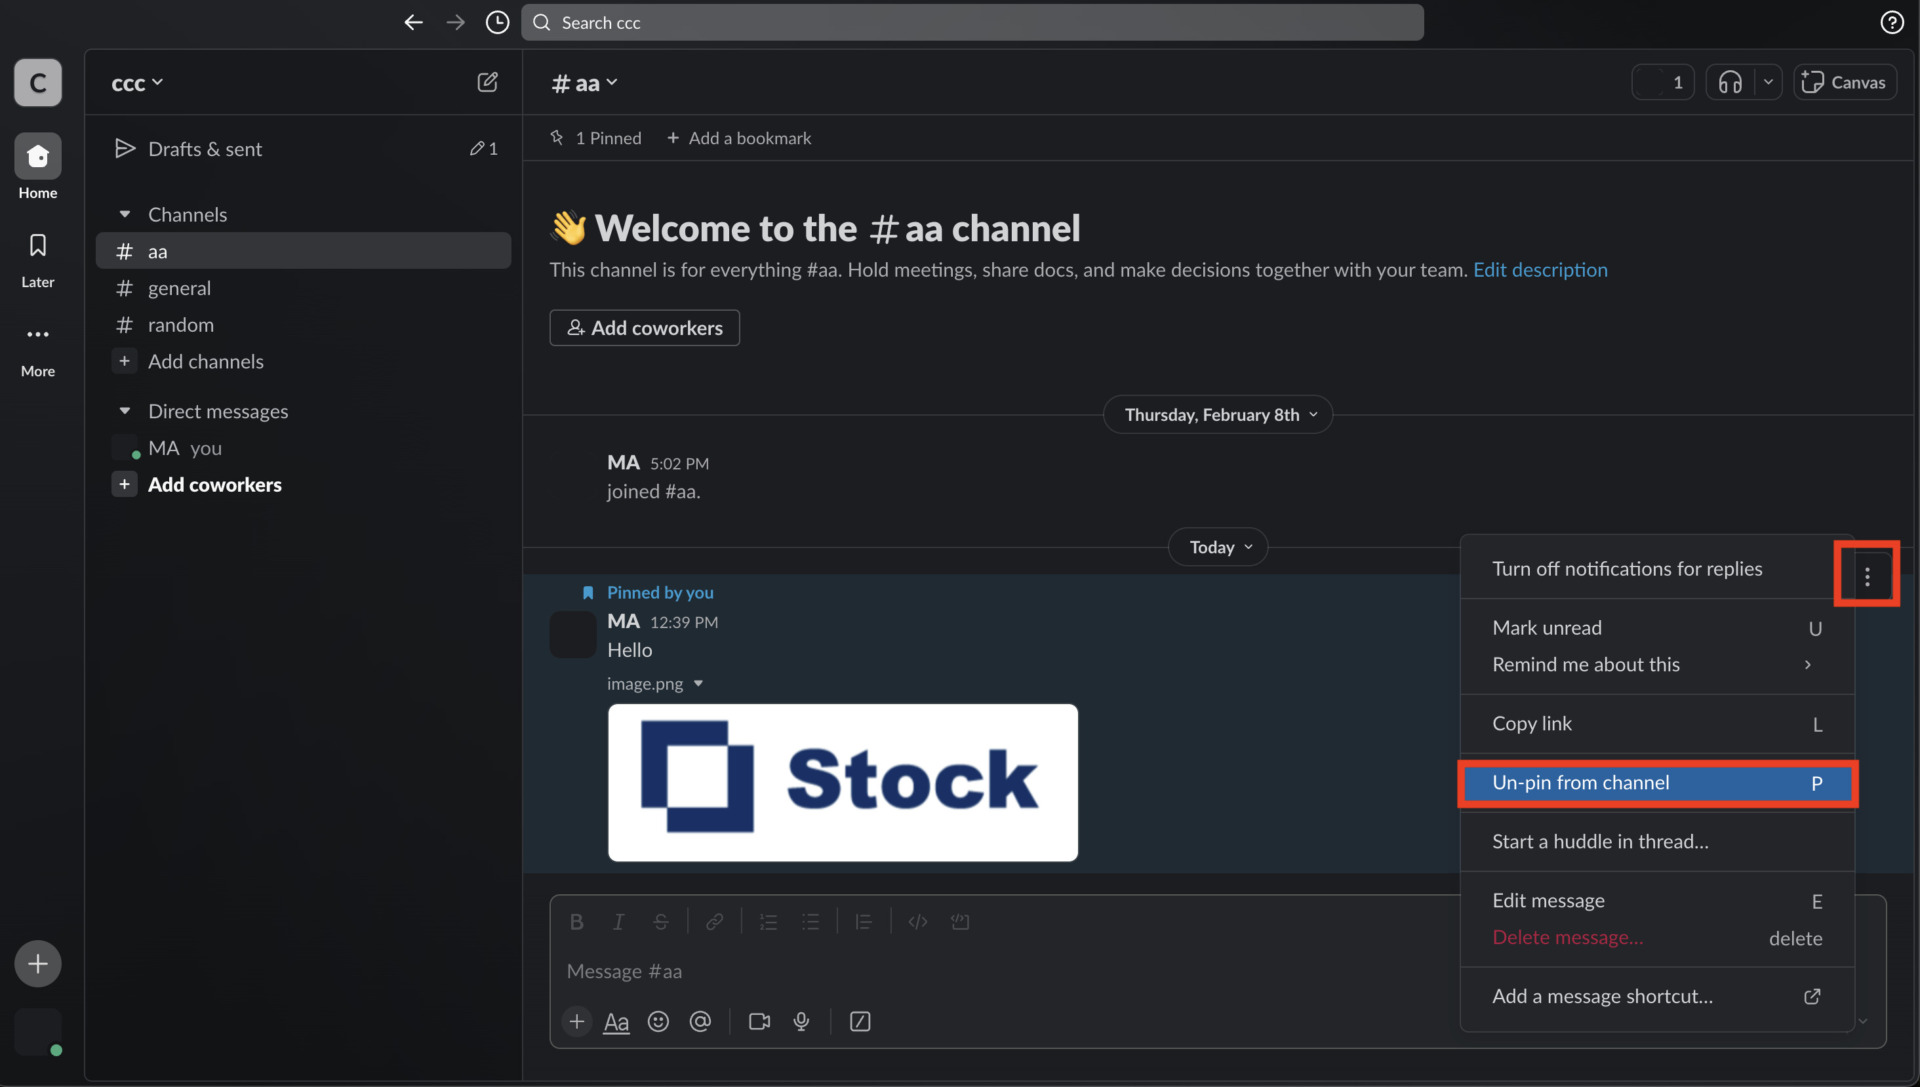
Task: Click the Add coworkers button
Action: 644,327
